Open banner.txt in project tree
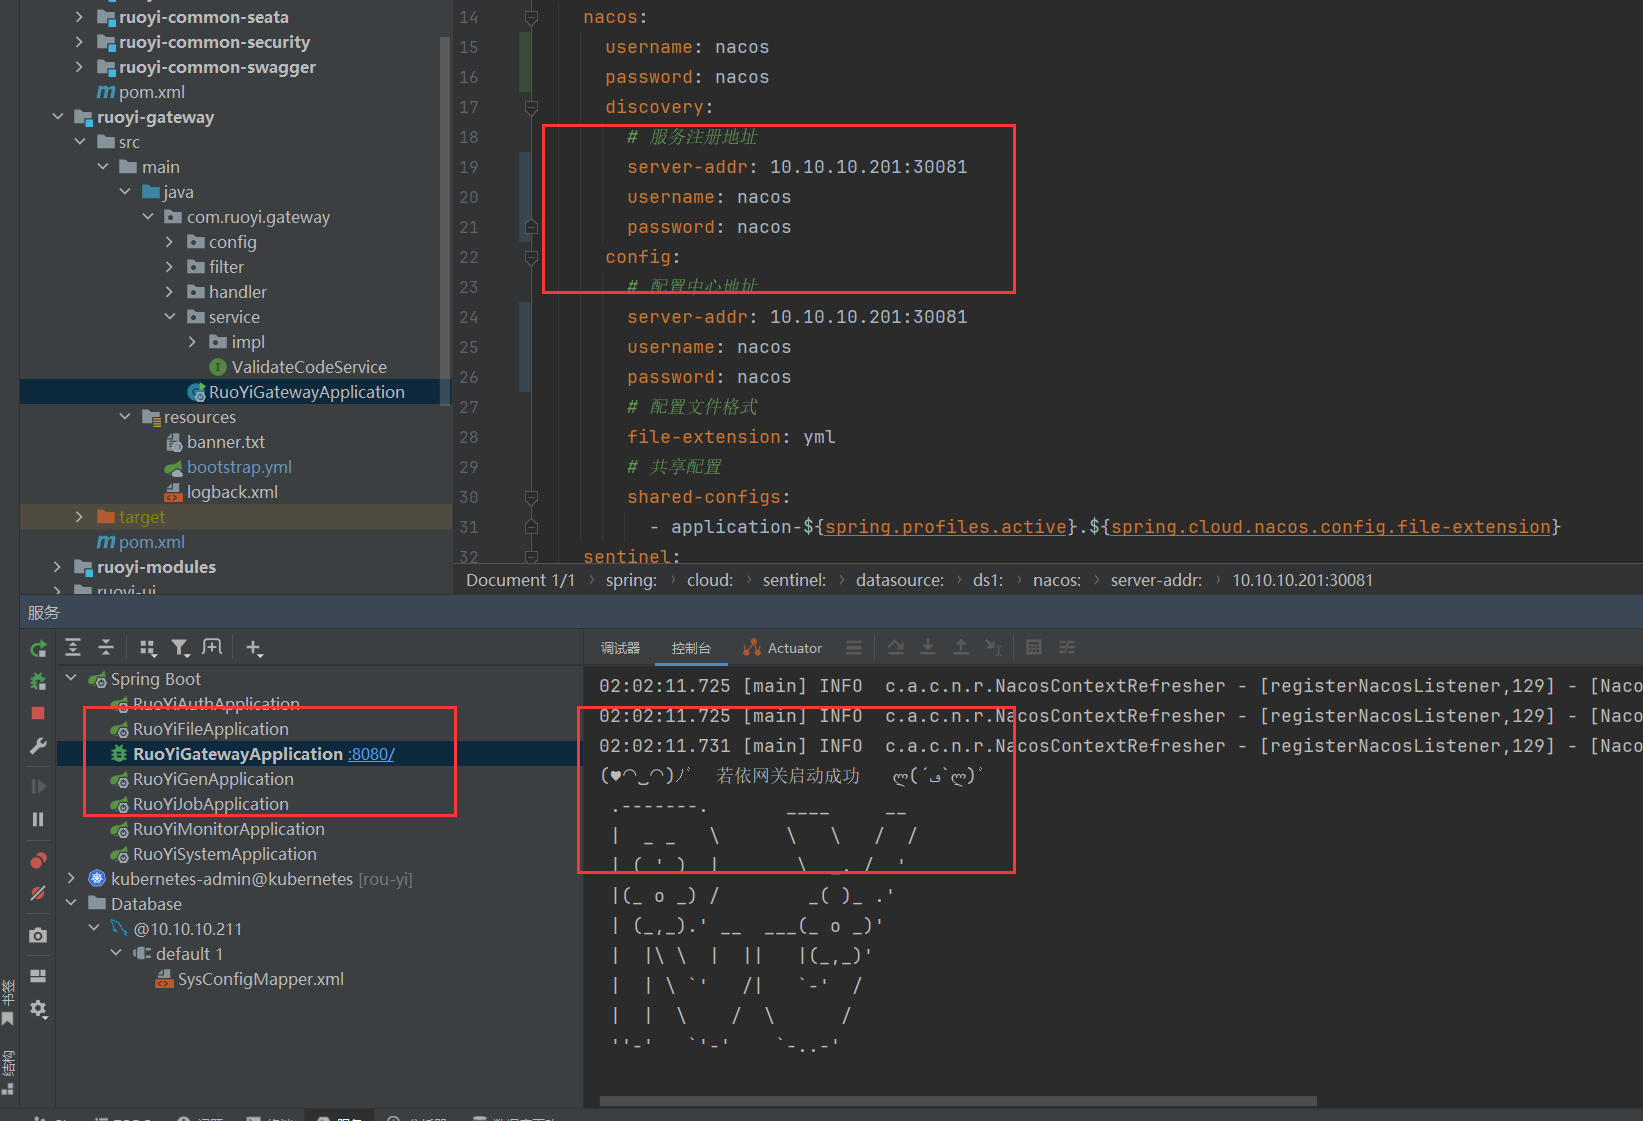The width and height of the screenshot is (1643, 1121). coord(225,442)
